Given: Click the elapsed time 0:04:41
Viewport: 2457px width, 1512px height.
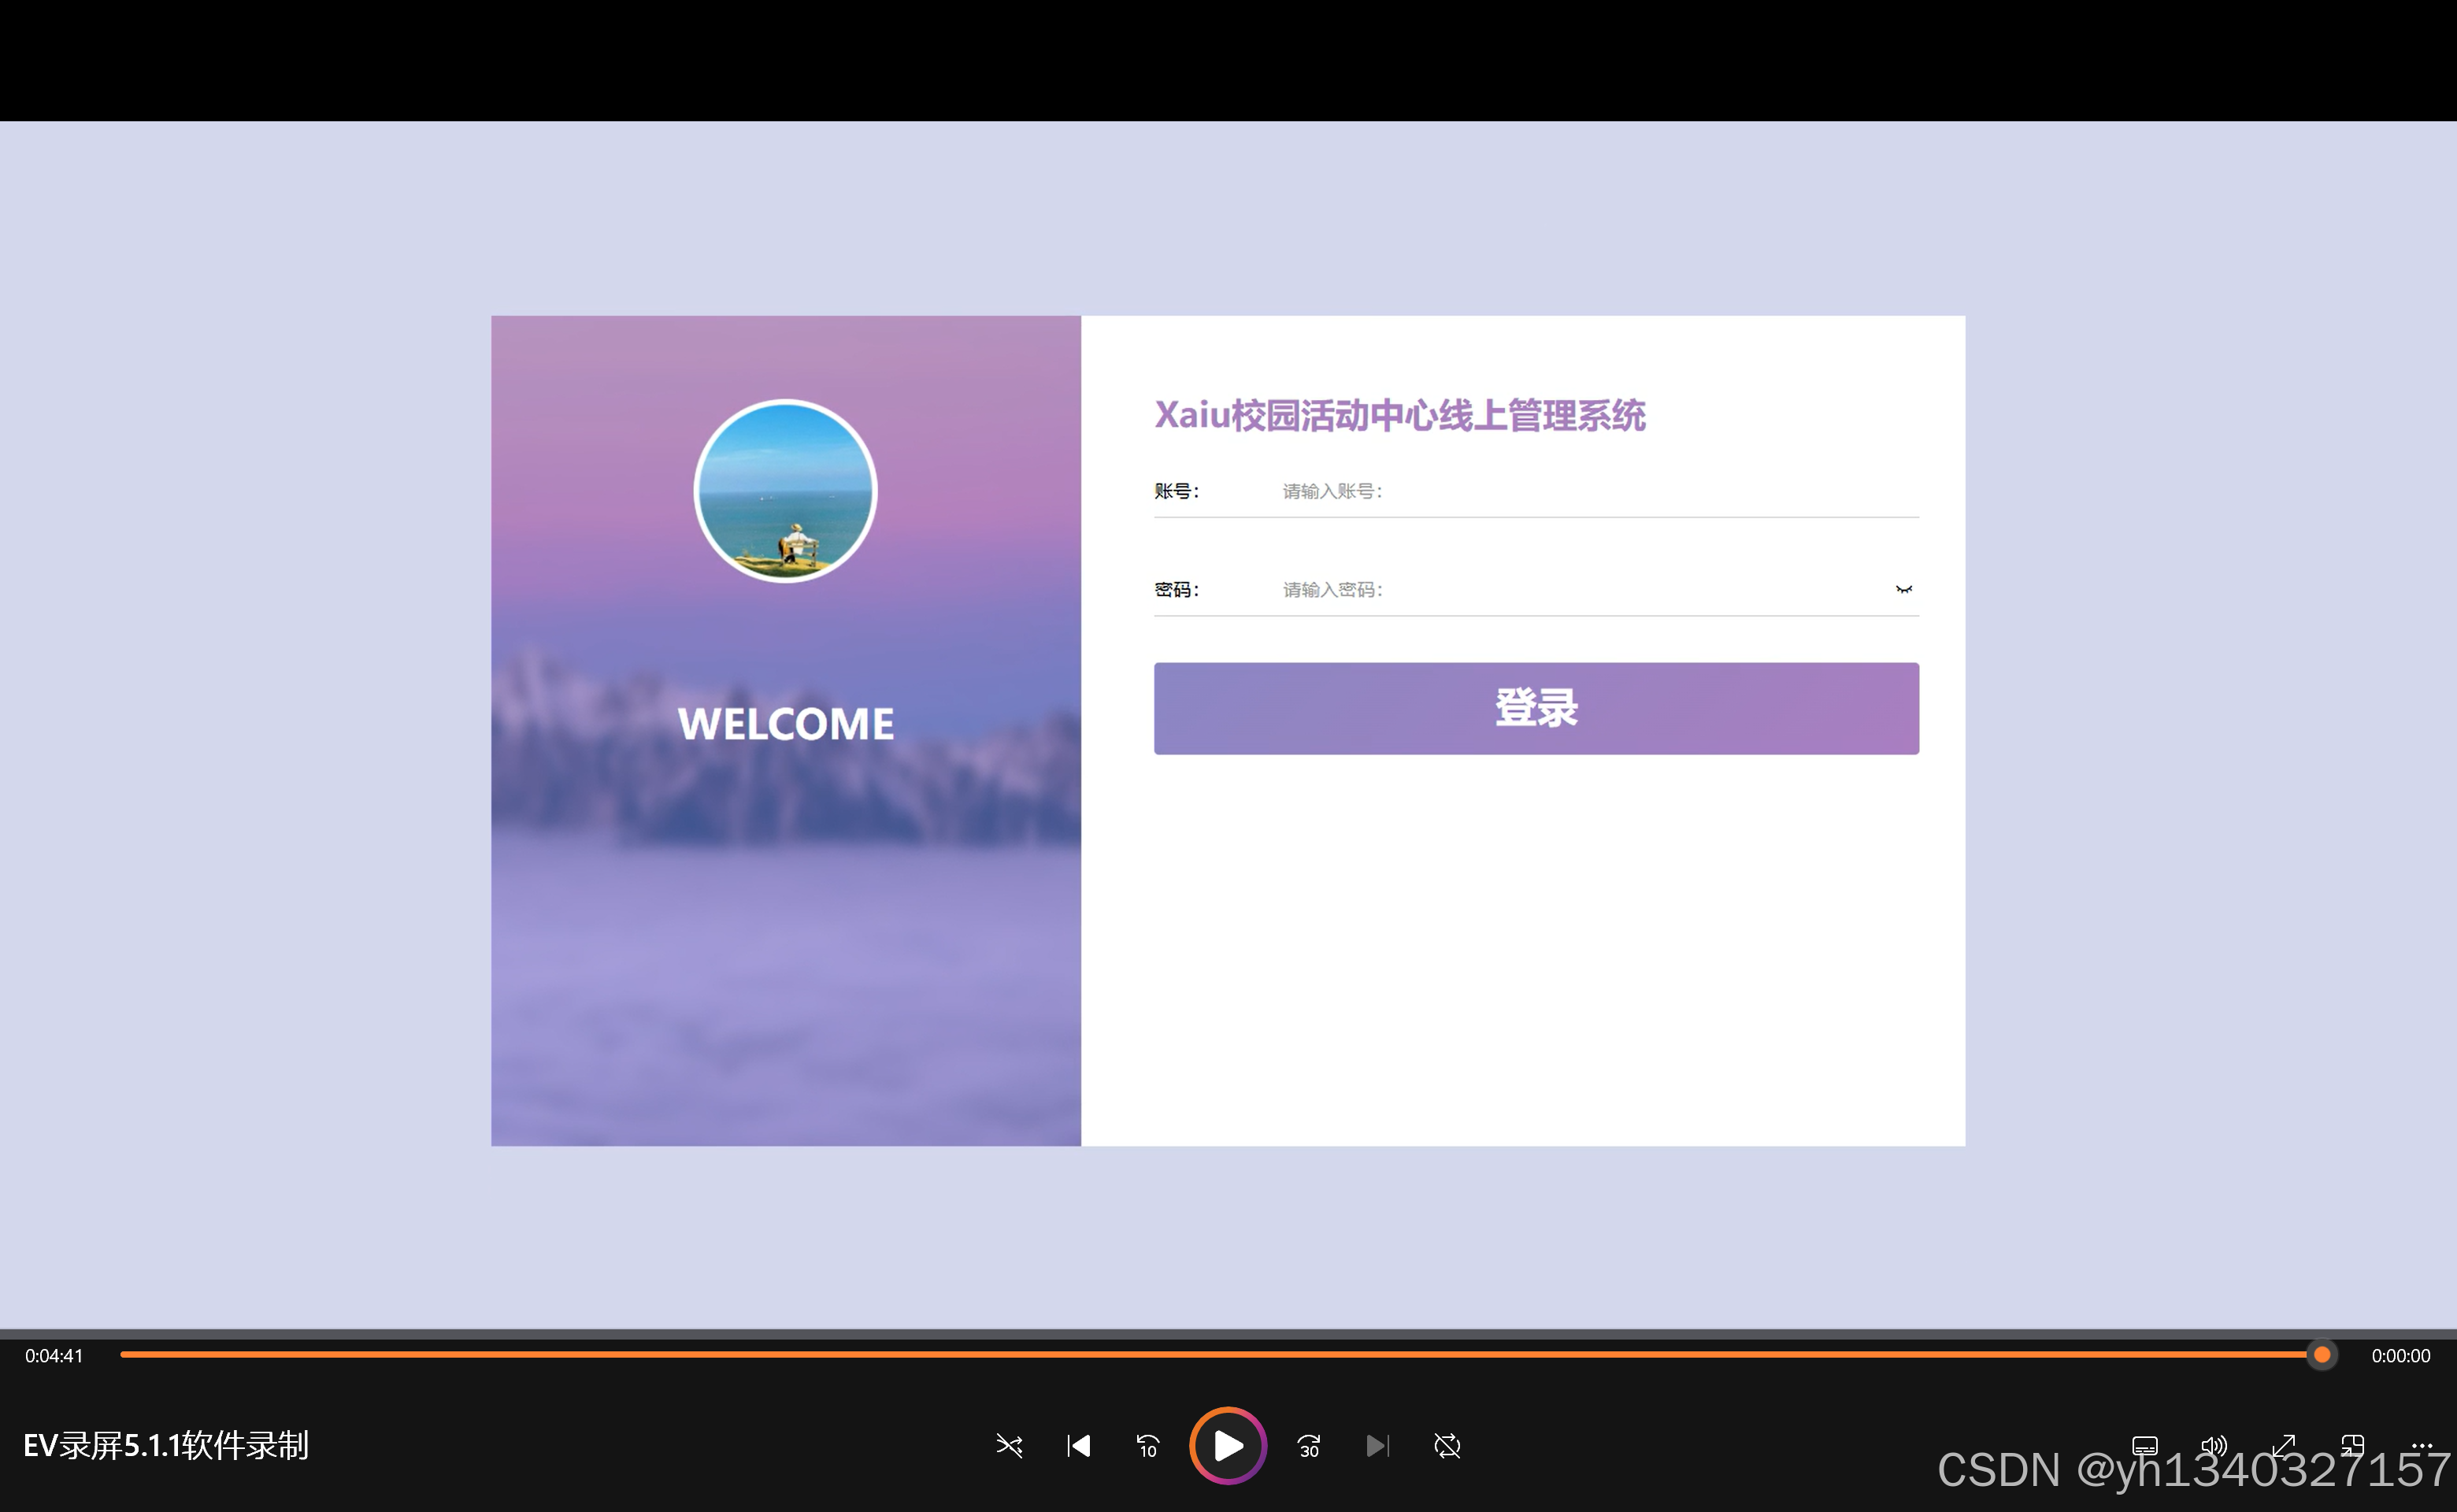Looking at the screenshot, I should pos(54,1356).
